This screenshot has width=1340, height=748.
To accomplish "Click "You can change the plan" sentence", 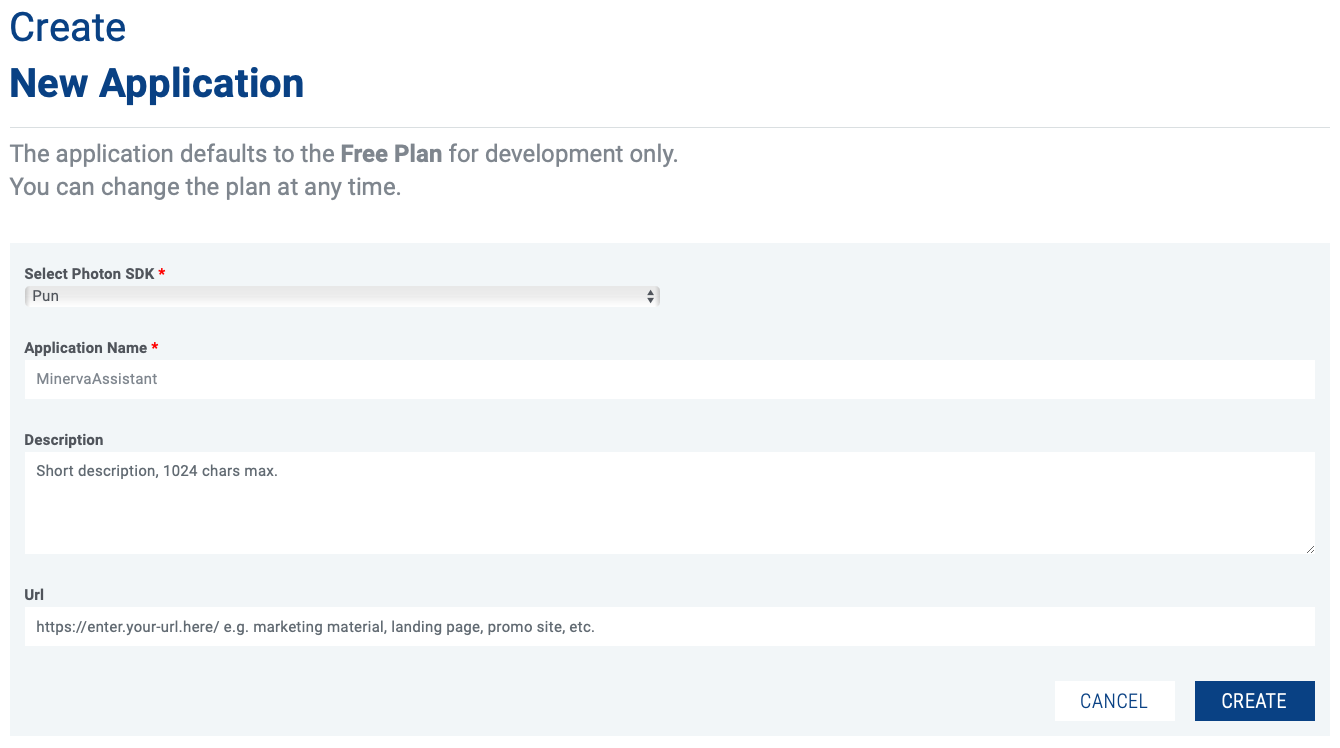I will (205, 187).
